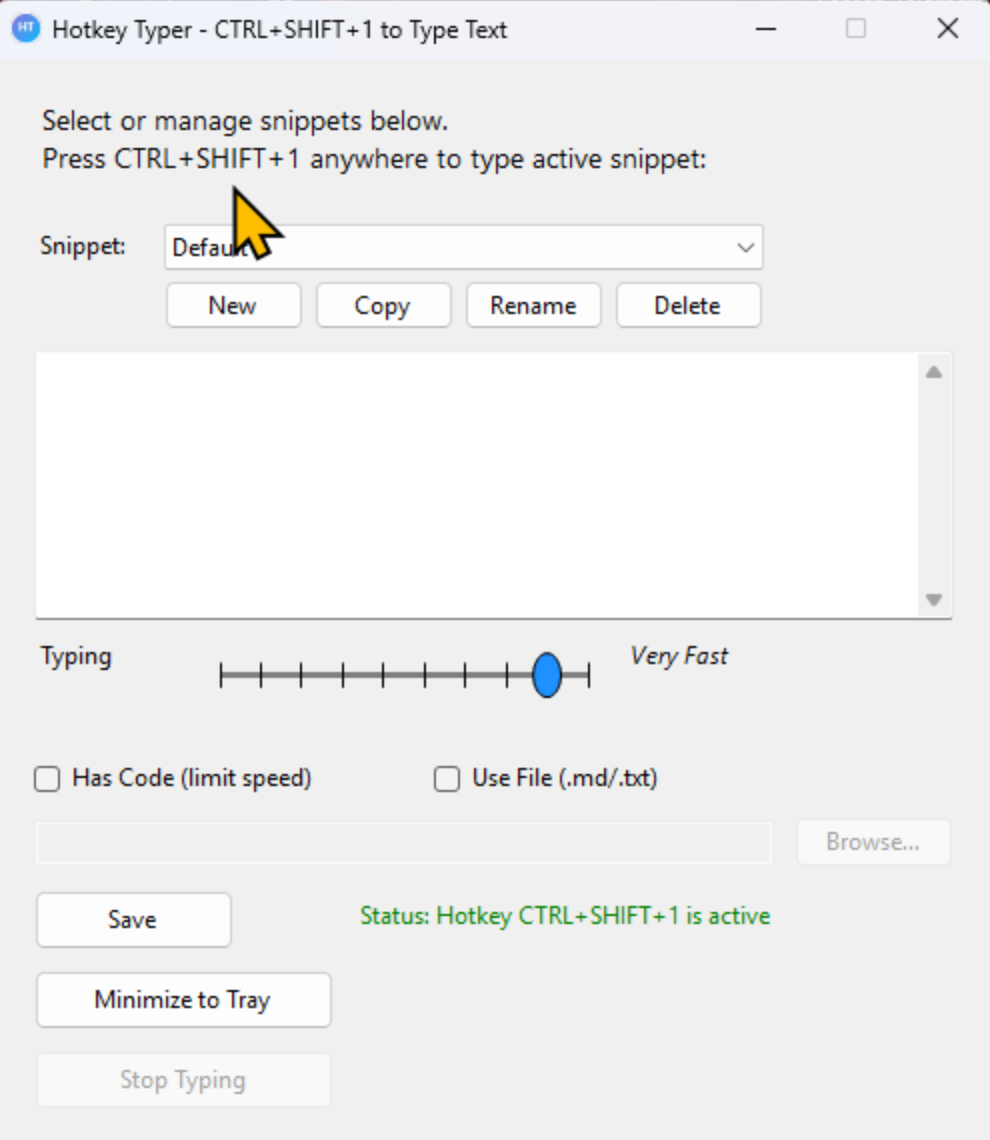Enable the Has Code (limit speed) option

[46, 778]
